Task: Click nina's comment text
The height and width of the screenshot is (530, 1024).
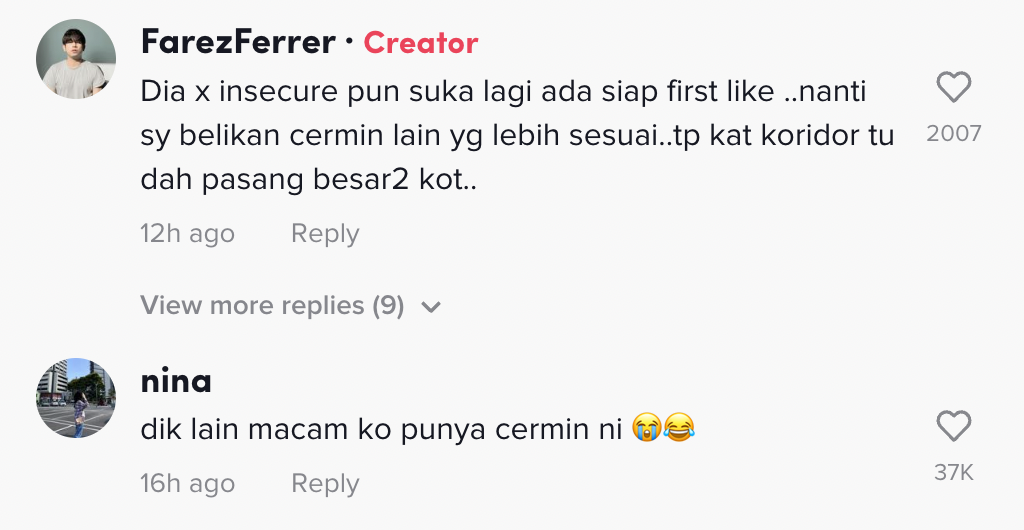Action: coord(380,429)
